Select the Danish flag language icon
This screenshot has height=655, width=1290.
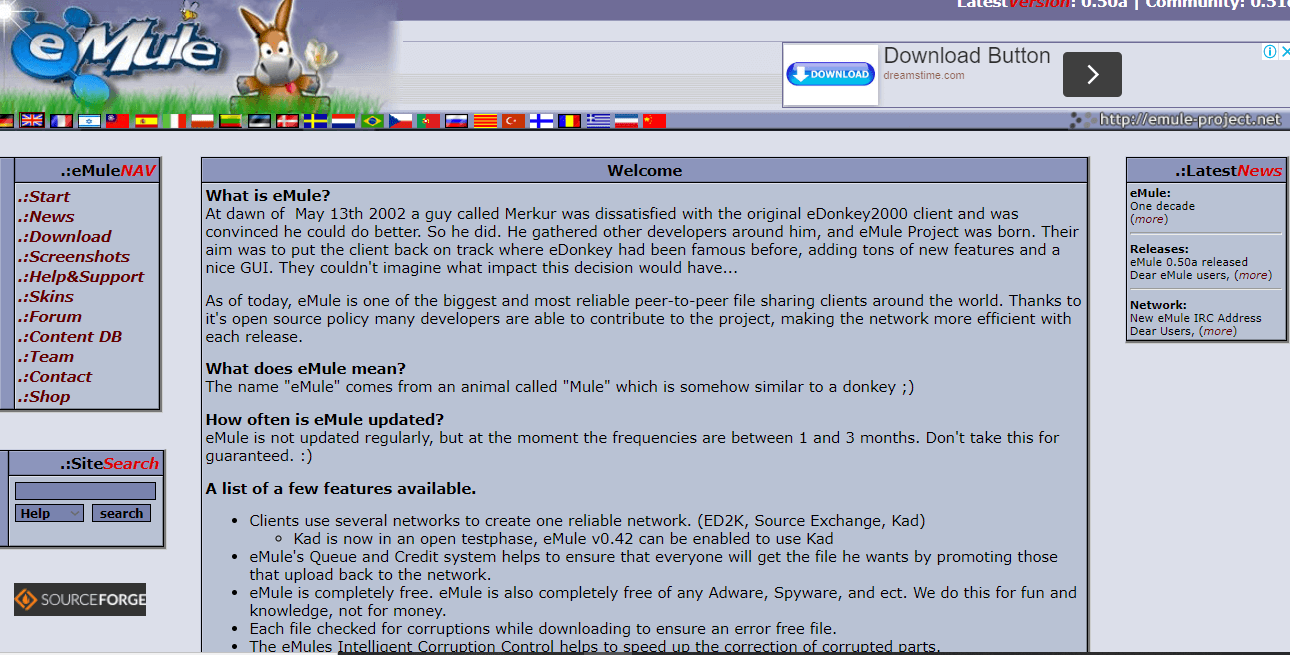point(287,120)
